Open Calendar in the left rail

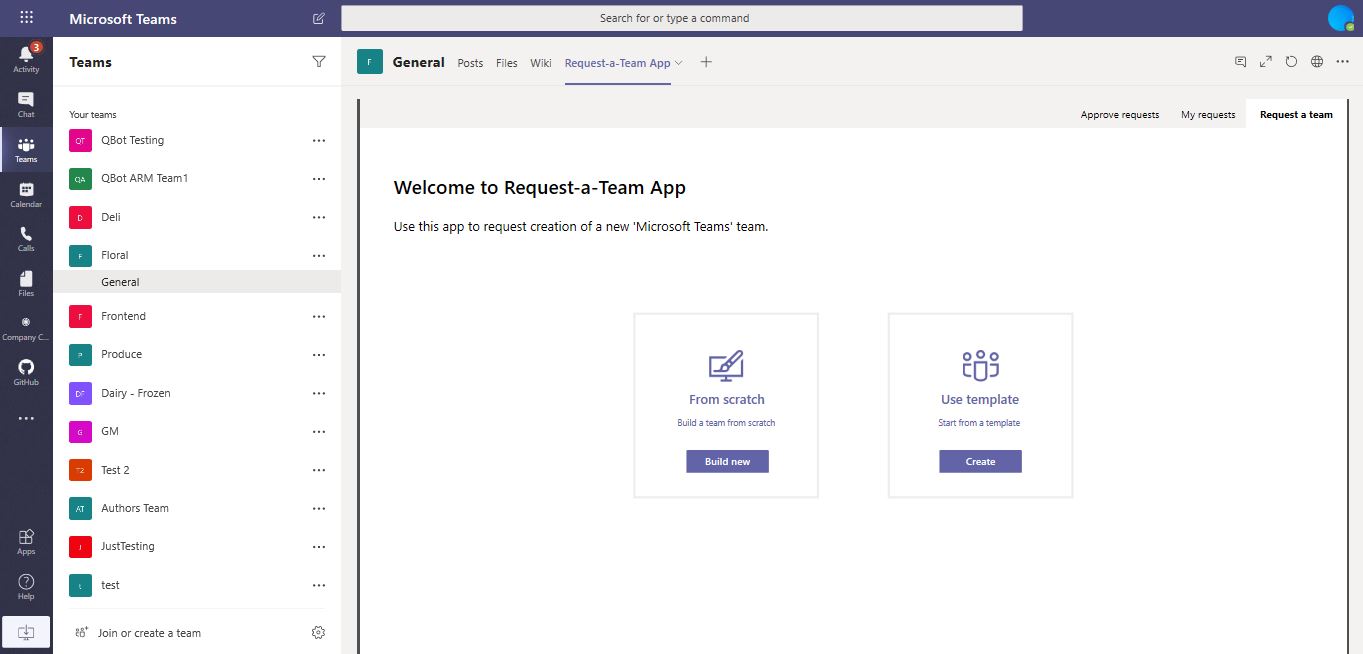pyautogui.click(x=26, y=194)
